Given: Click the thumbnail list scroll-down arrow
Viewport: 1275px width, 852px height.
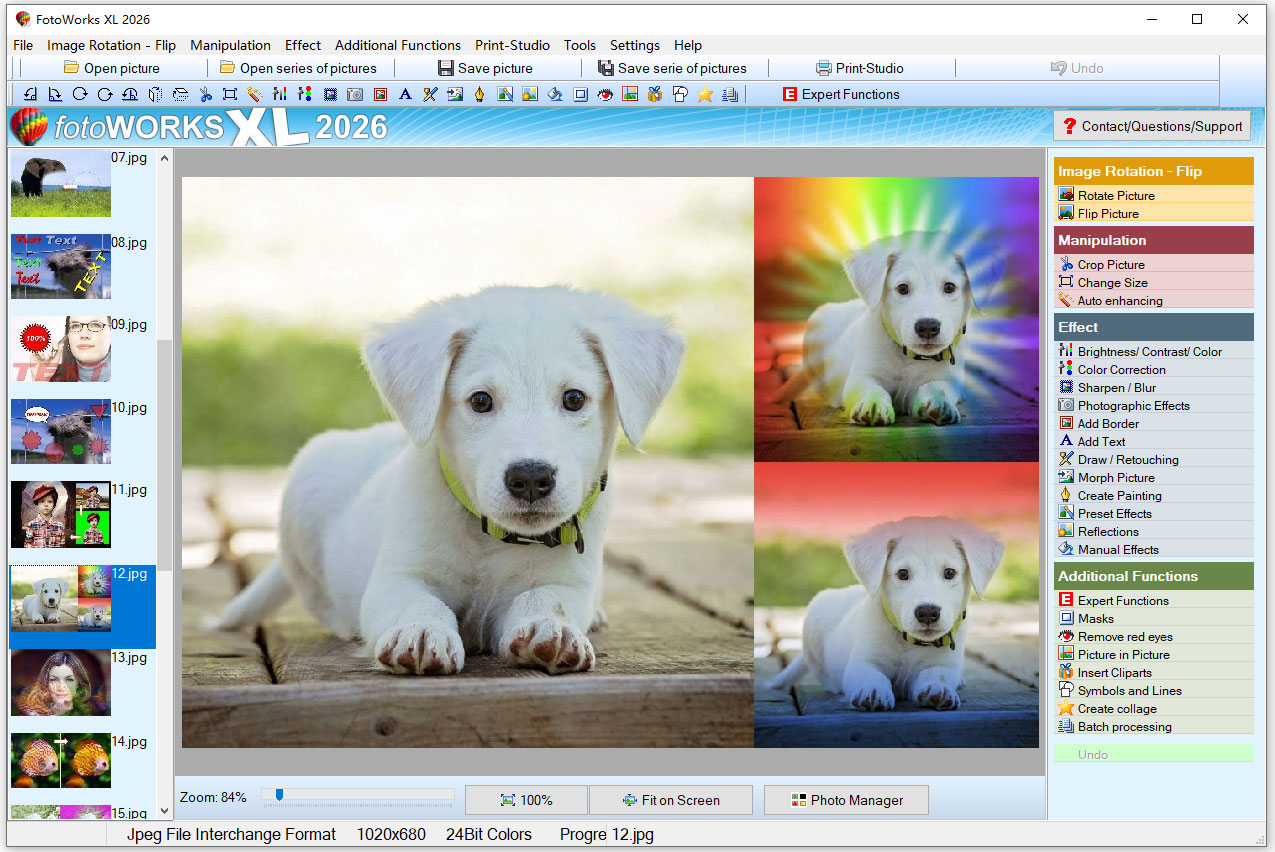Looking at the screenshot, I should pyautogui.click(x=165, y=812).
